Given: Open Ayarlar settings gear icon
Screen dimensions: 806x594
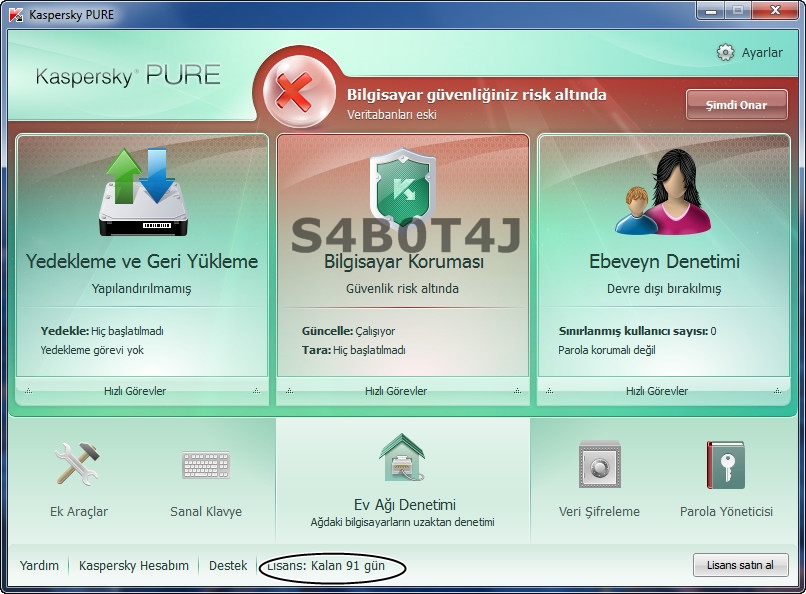Looking at the screenshot, I should click(x=725, y=52).
